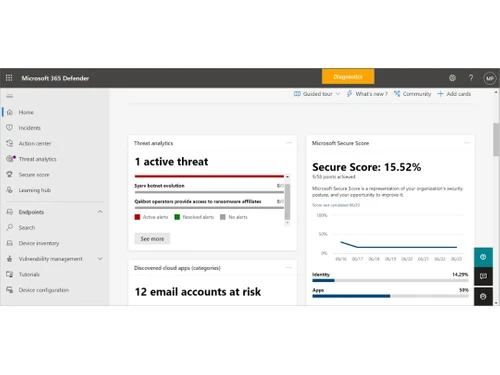Click red Active alerts legend swatch
The image size is (500, 375).
[137, 217]
